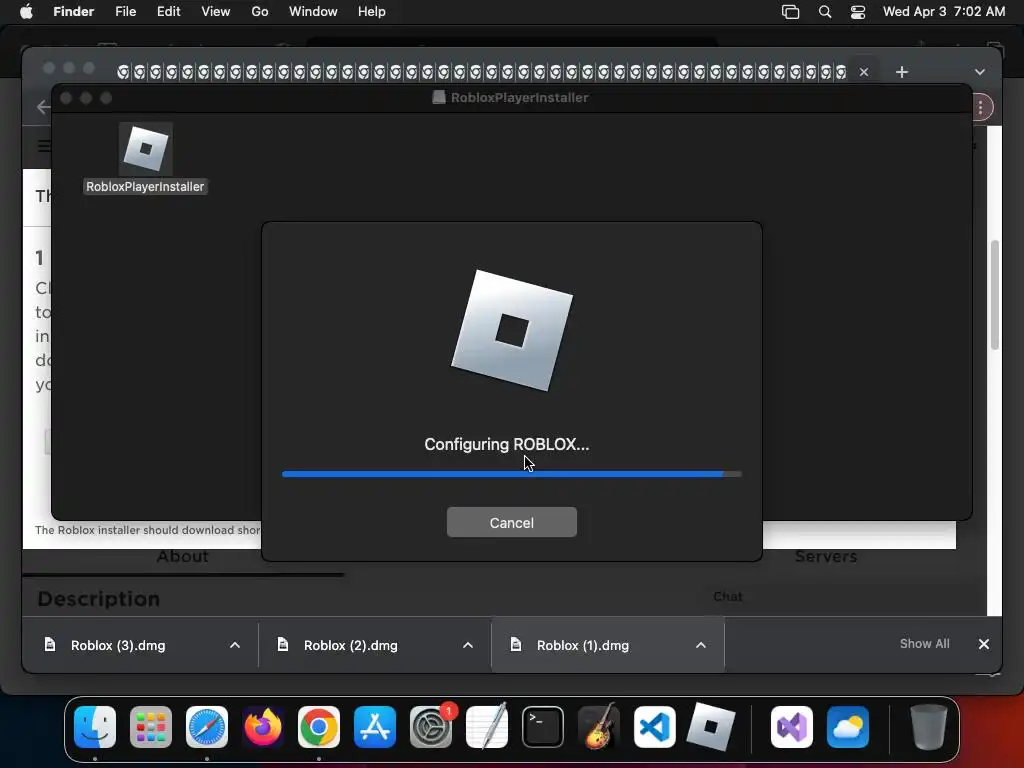Click the RobloxPlayerInstaller window title
Image resolution: width=1024 pixels, height=768 pixels.
pos(519,97)
